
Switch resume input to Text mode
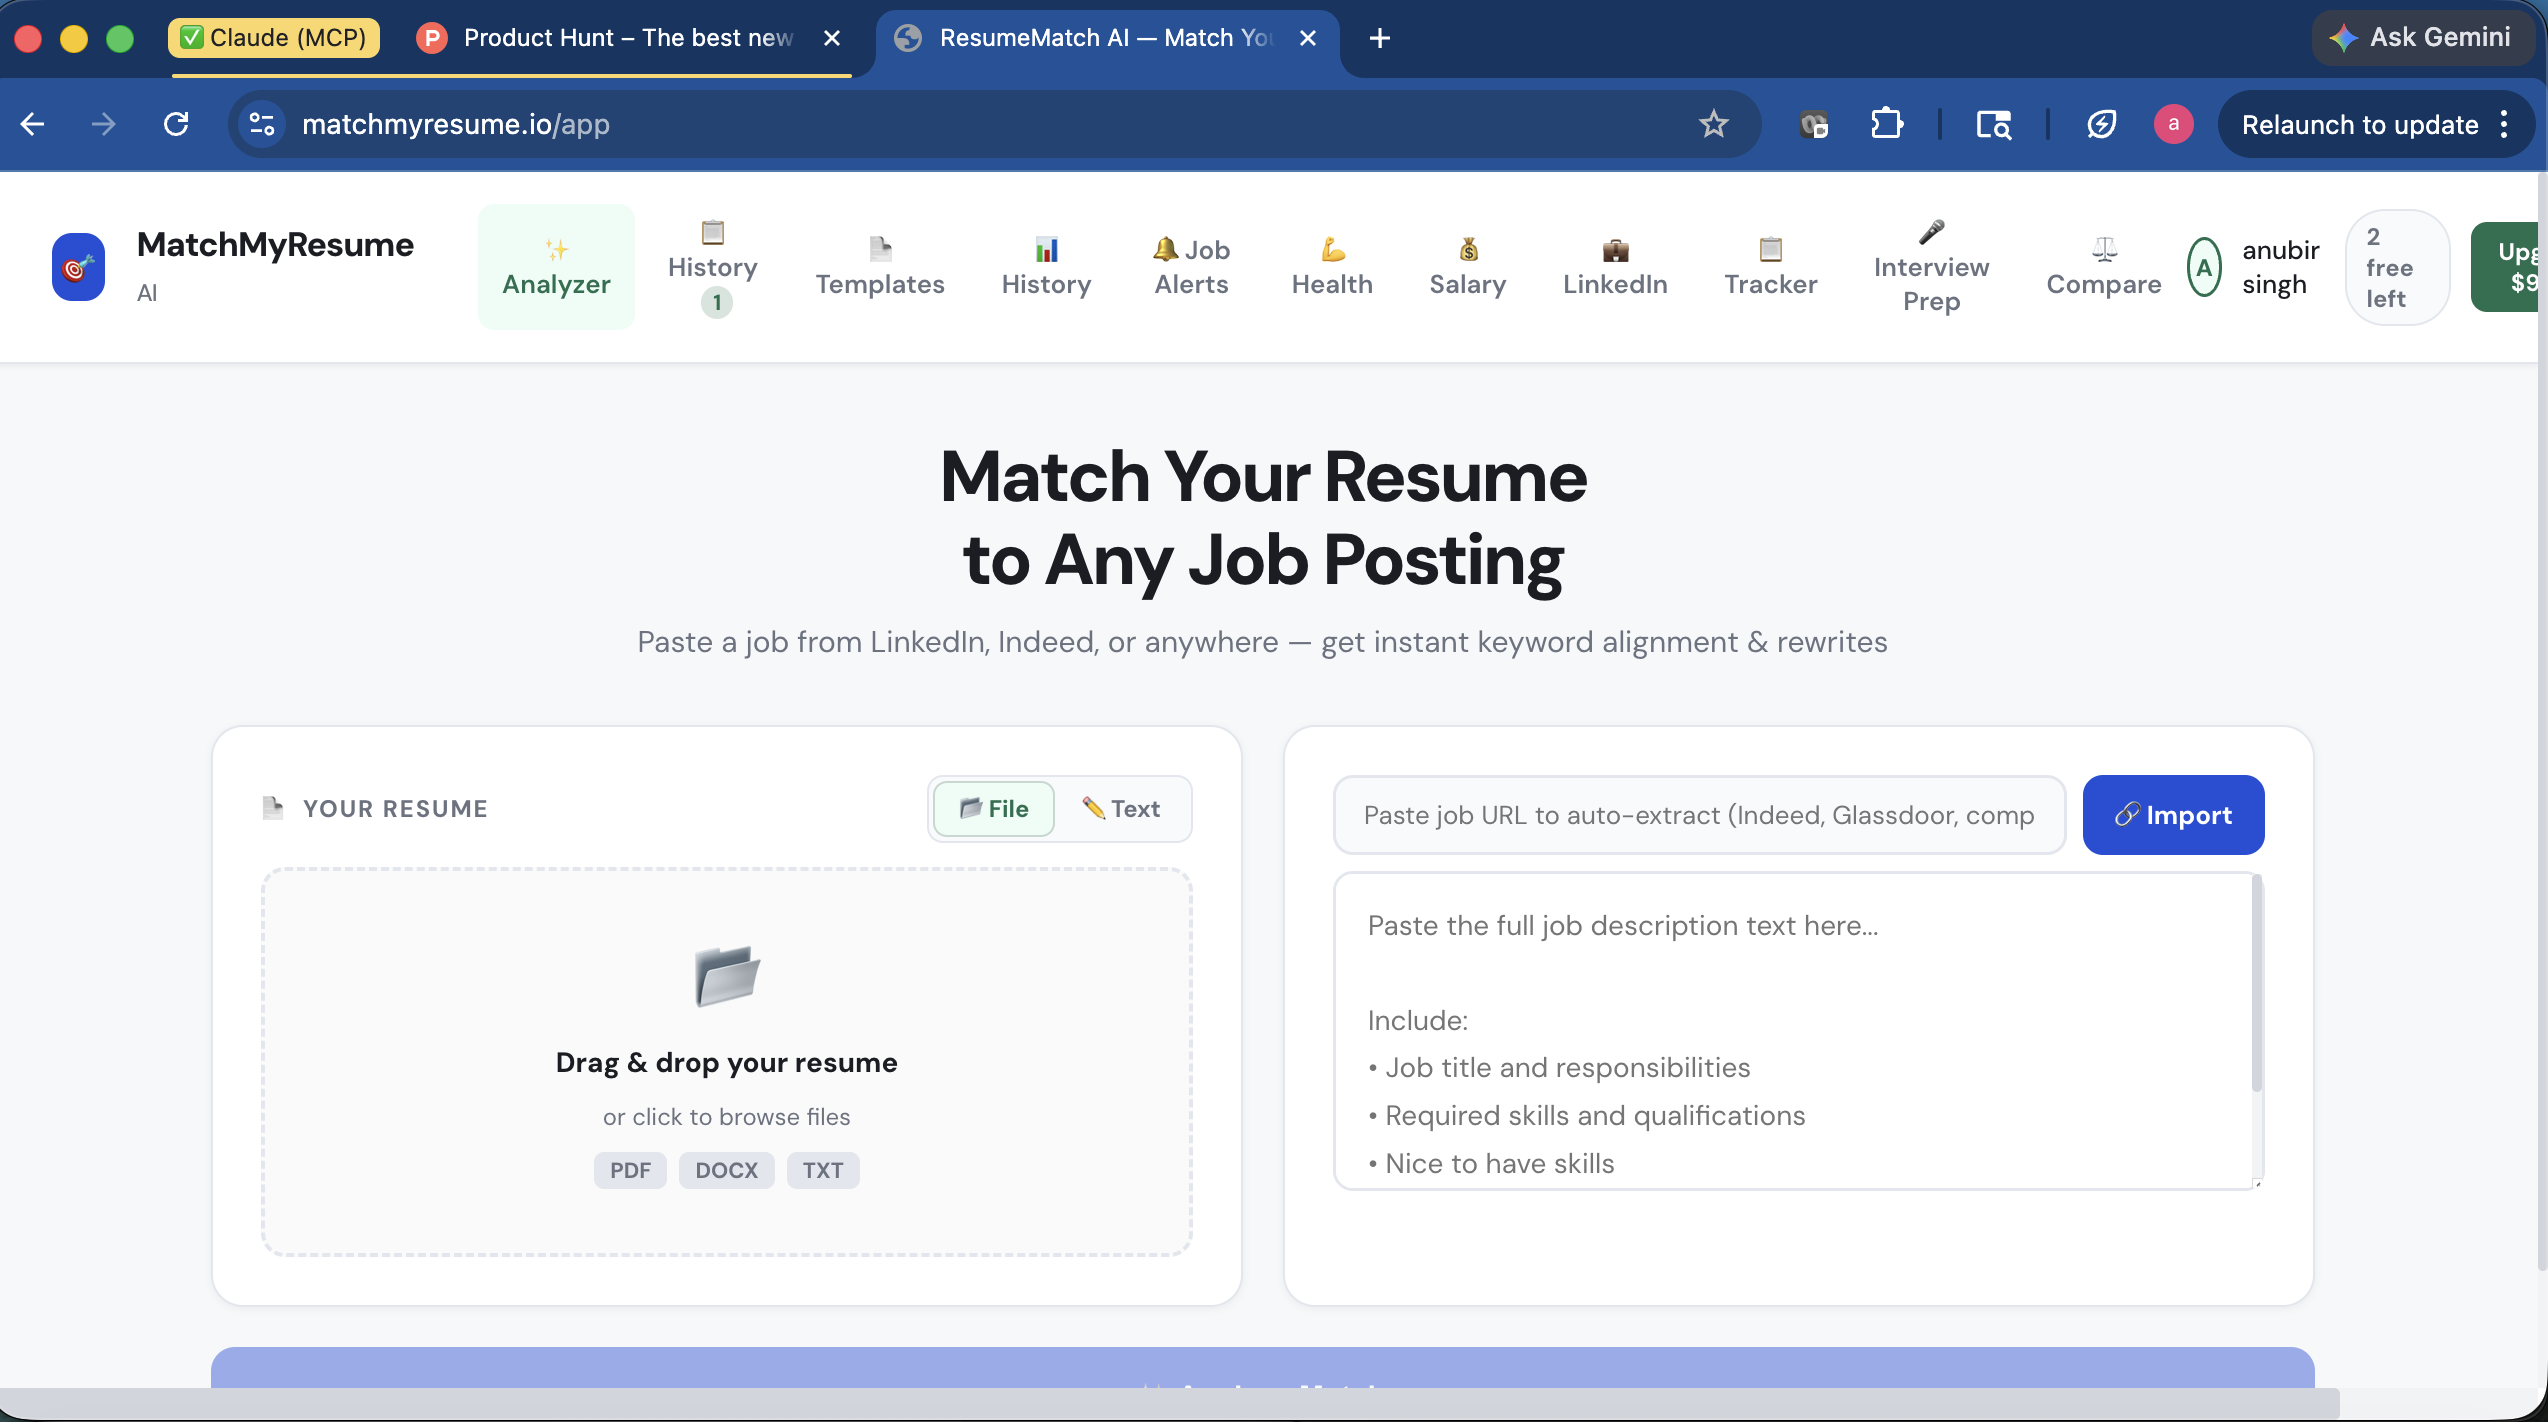coord(1123,808)
